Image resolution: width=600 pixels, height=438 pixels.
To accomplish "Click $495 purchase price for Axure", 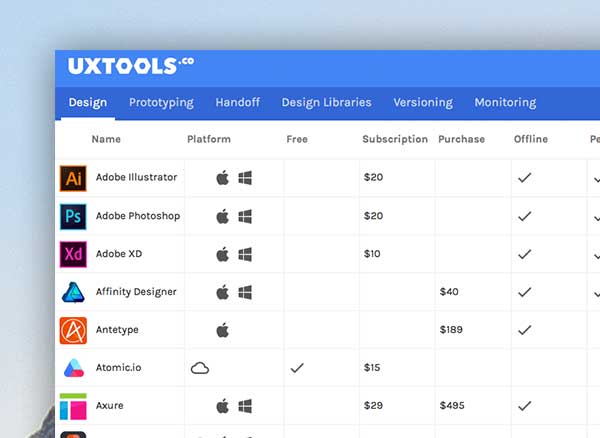I will click(x=452, y=405).
